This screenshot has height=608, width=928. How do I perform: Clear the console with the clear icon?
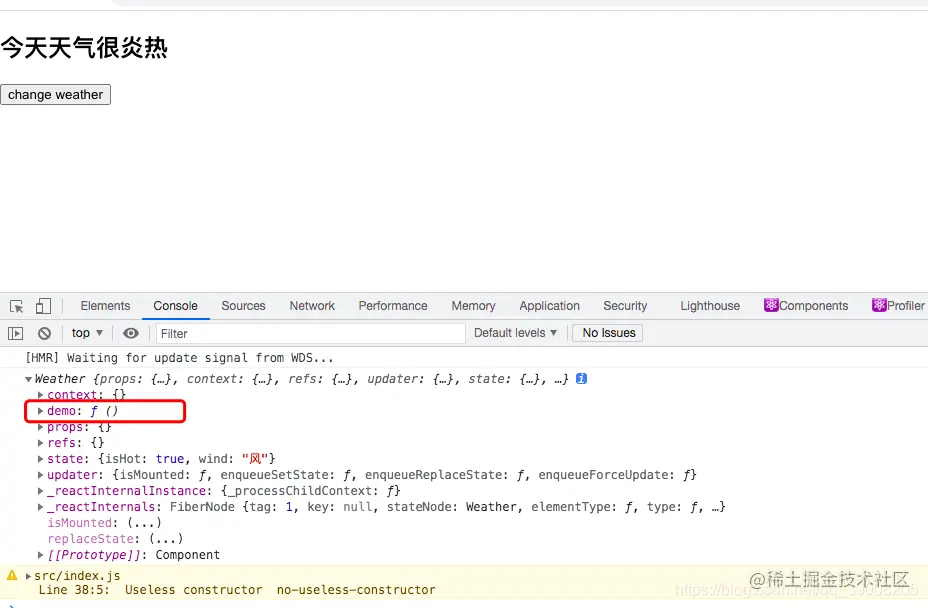(x=44, y=333)
